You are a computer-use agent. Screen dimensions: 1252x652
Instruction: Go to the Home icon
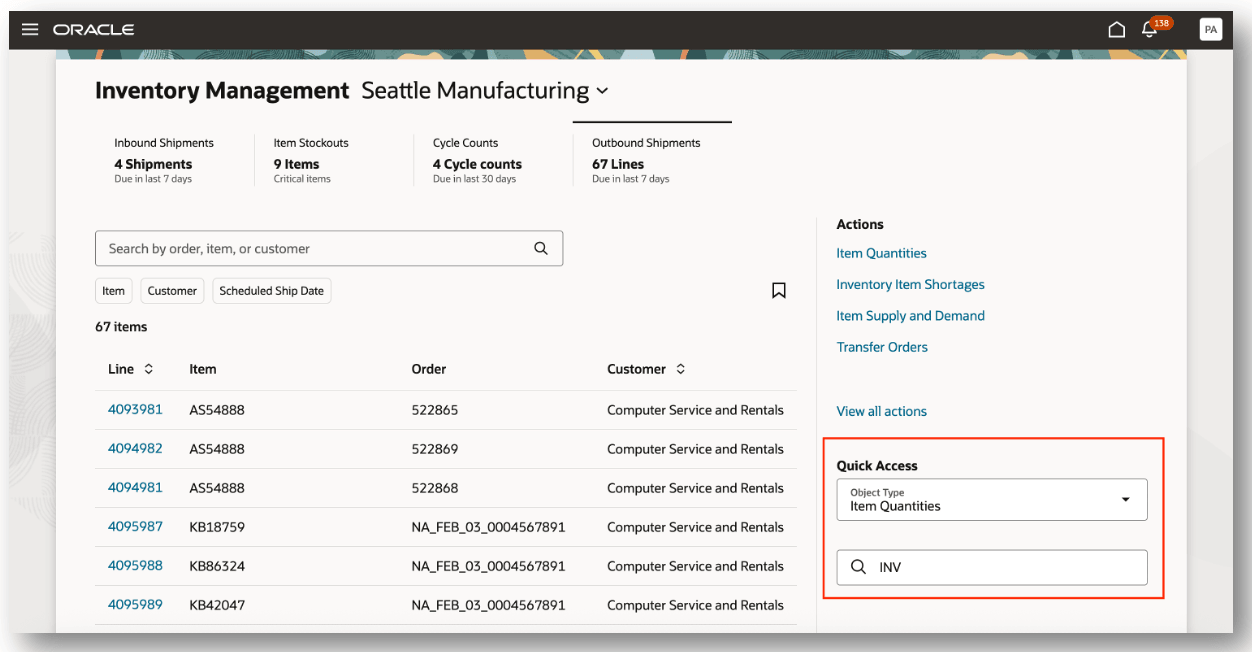pos(1117,30)
